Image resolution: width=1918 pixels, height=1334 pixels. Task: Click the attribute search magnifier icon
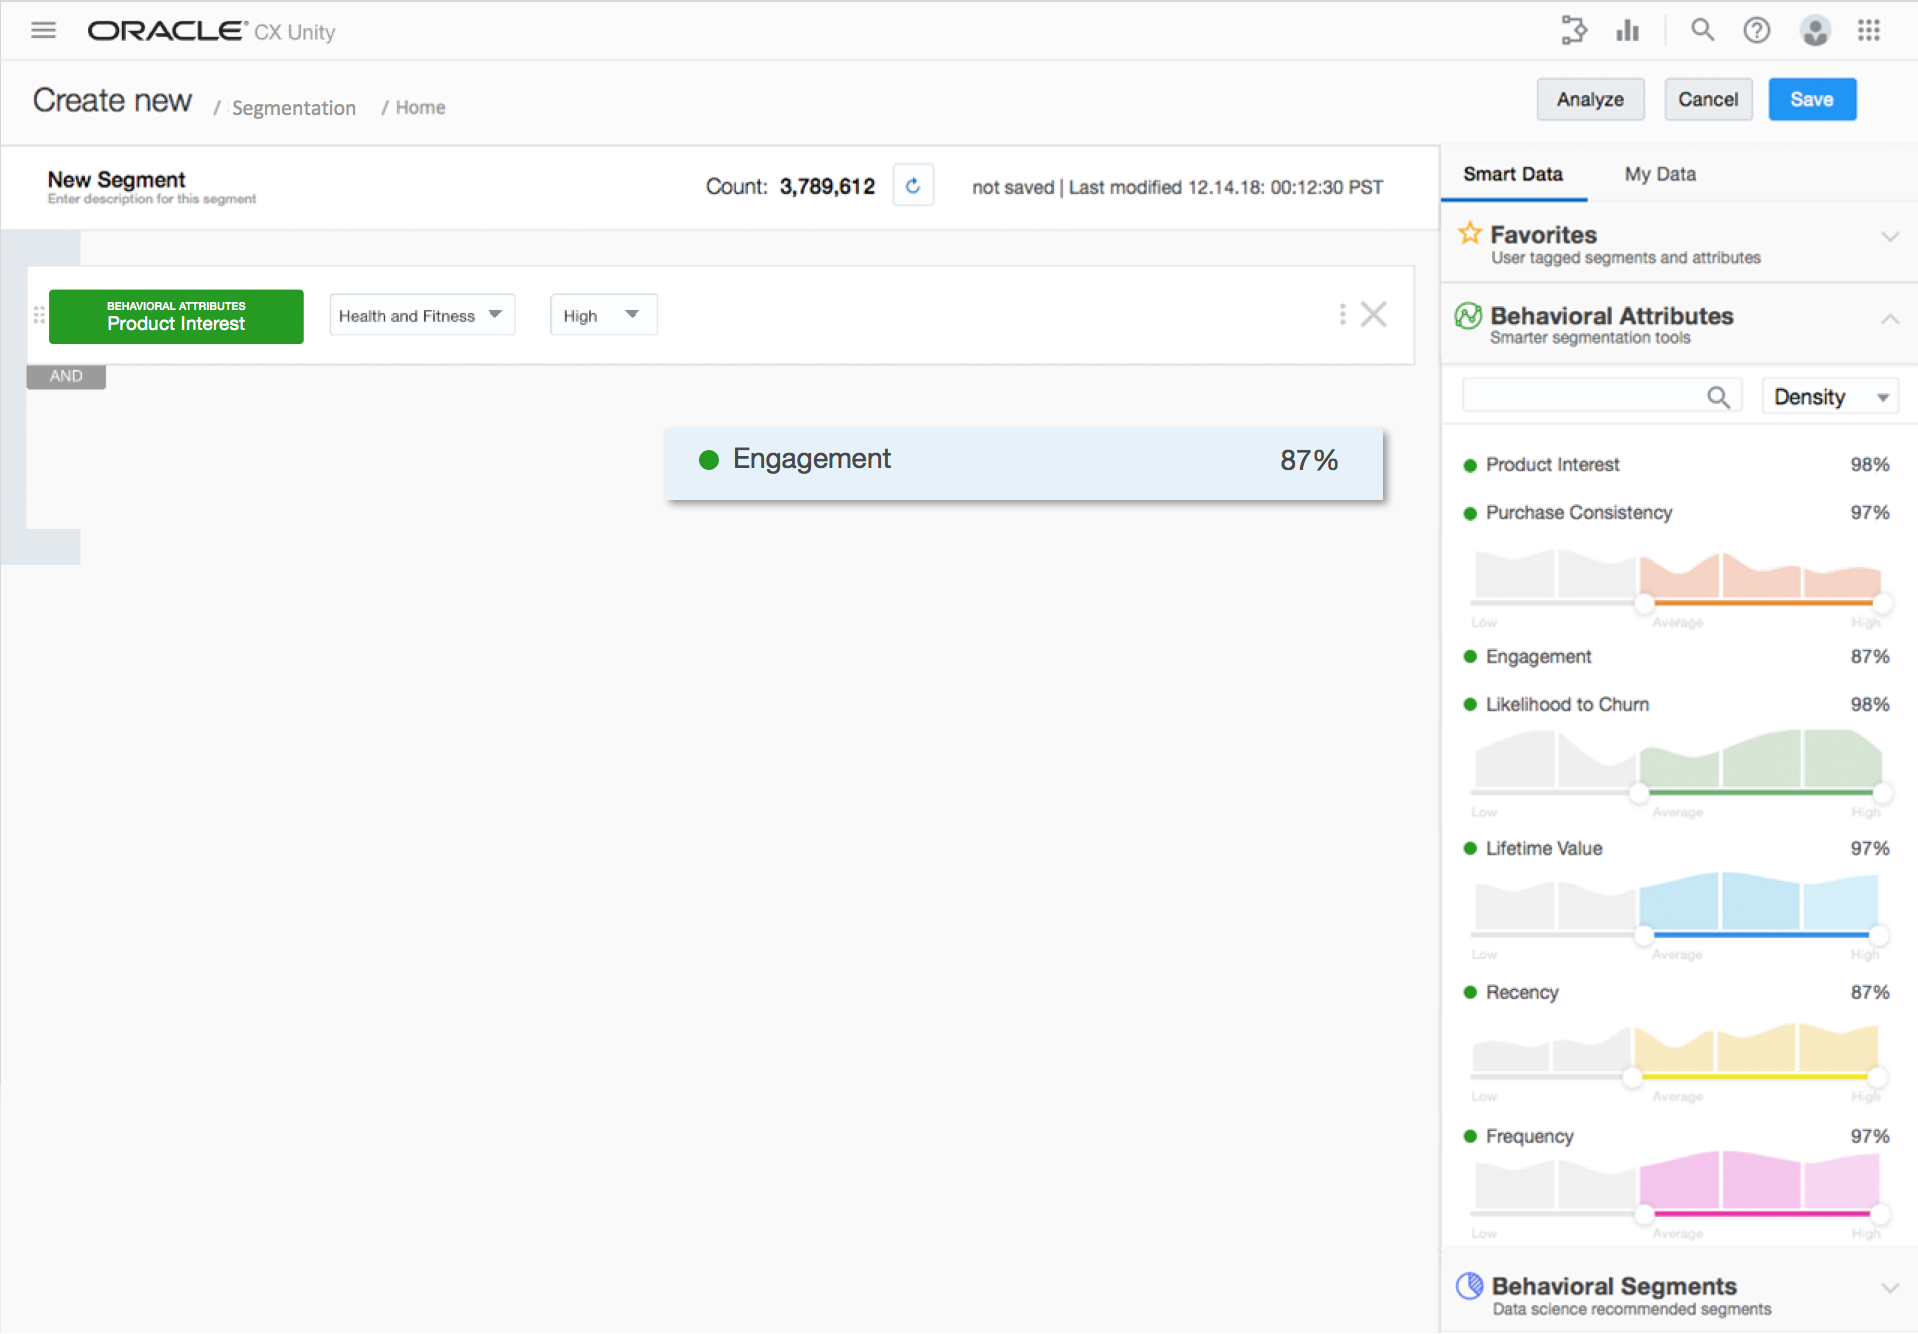point(1718,397)
